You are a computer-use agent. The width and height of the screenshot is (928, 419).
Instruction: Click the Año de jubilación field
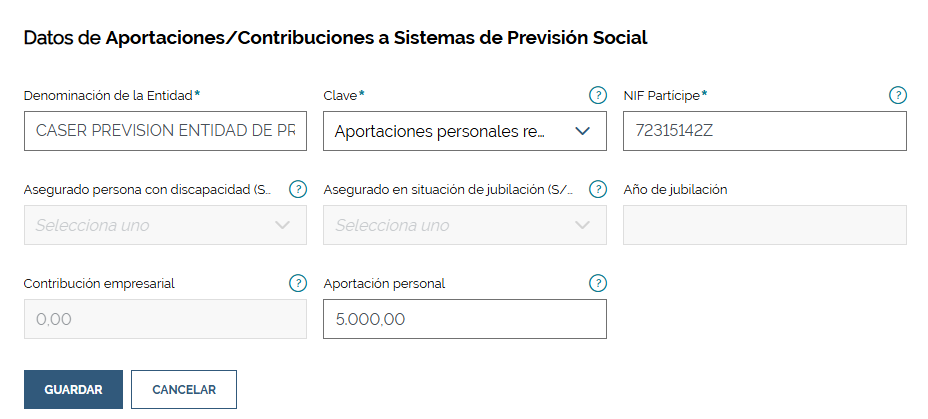point(765,225)
